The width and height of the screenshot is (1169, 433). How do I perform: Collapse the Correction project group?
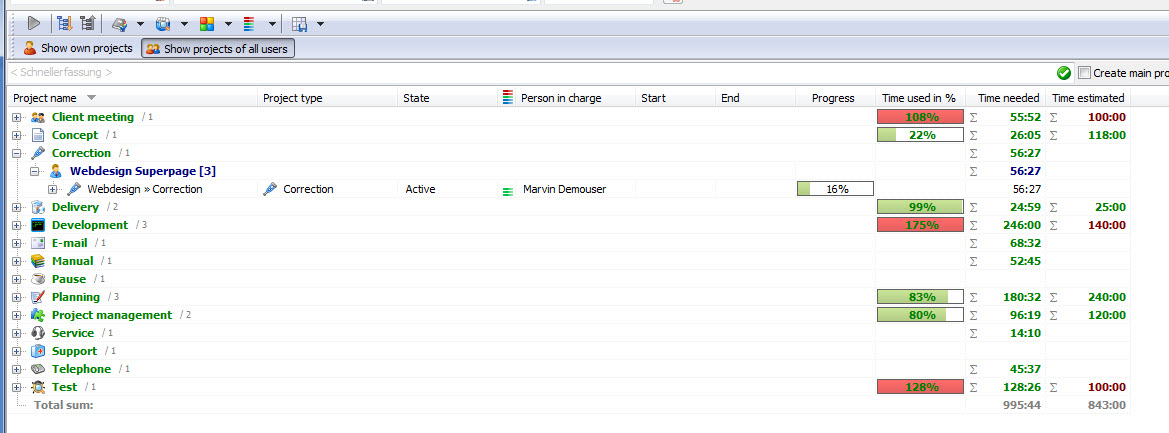click(16, 153)
